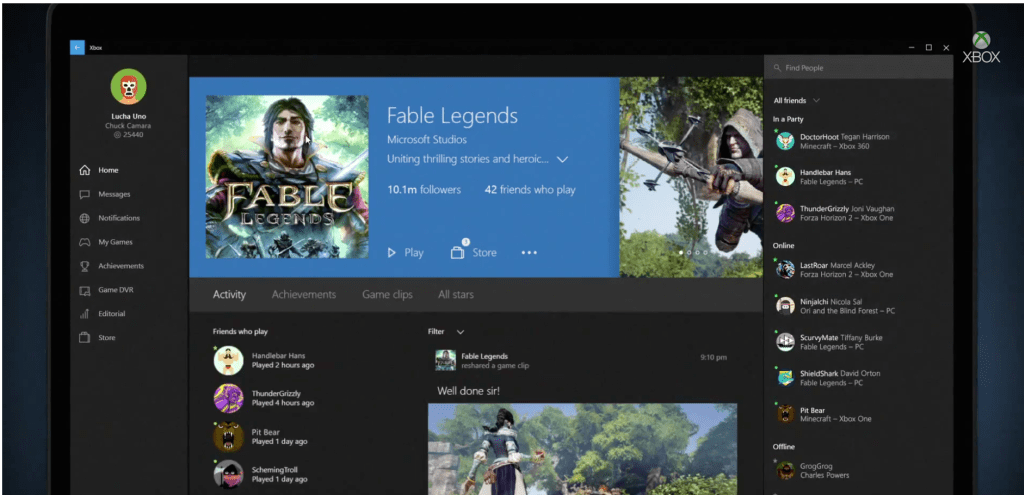Click Pit Bear avatar under Friends who play
Screen dimensions: 1024x495
point(229,437)
